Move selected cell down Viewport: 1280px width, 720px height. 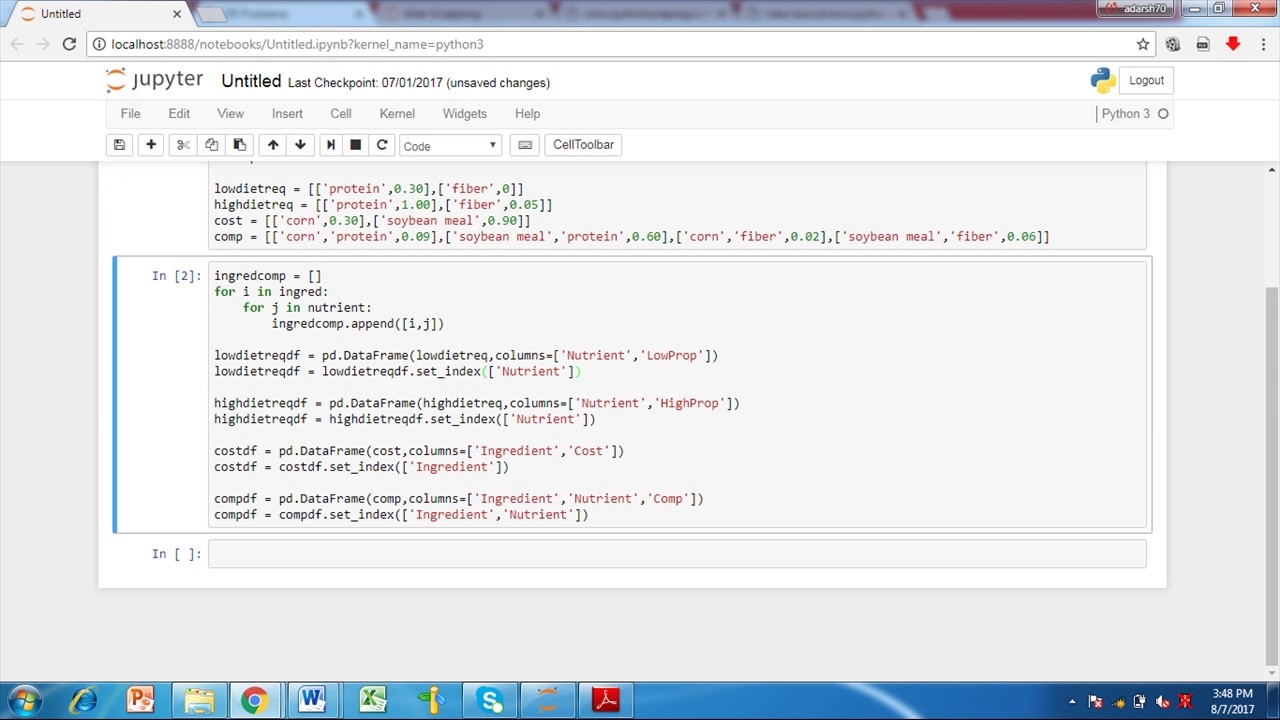tap(300, 145)
